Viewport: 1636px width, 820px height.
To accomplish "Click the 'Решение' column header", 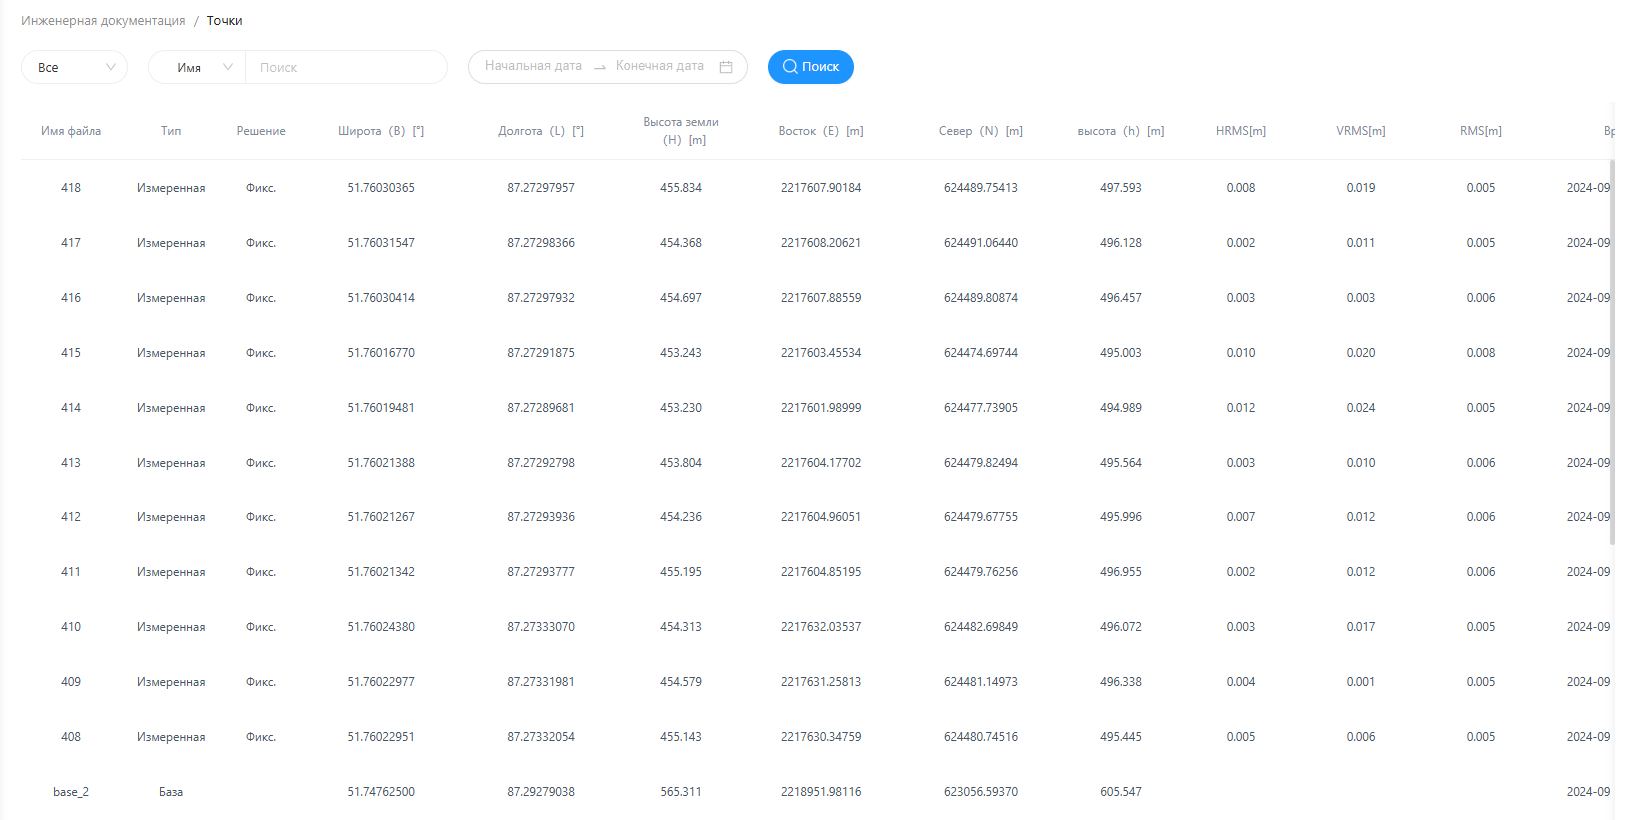I will pyautogui.click(x=261, y=131).
